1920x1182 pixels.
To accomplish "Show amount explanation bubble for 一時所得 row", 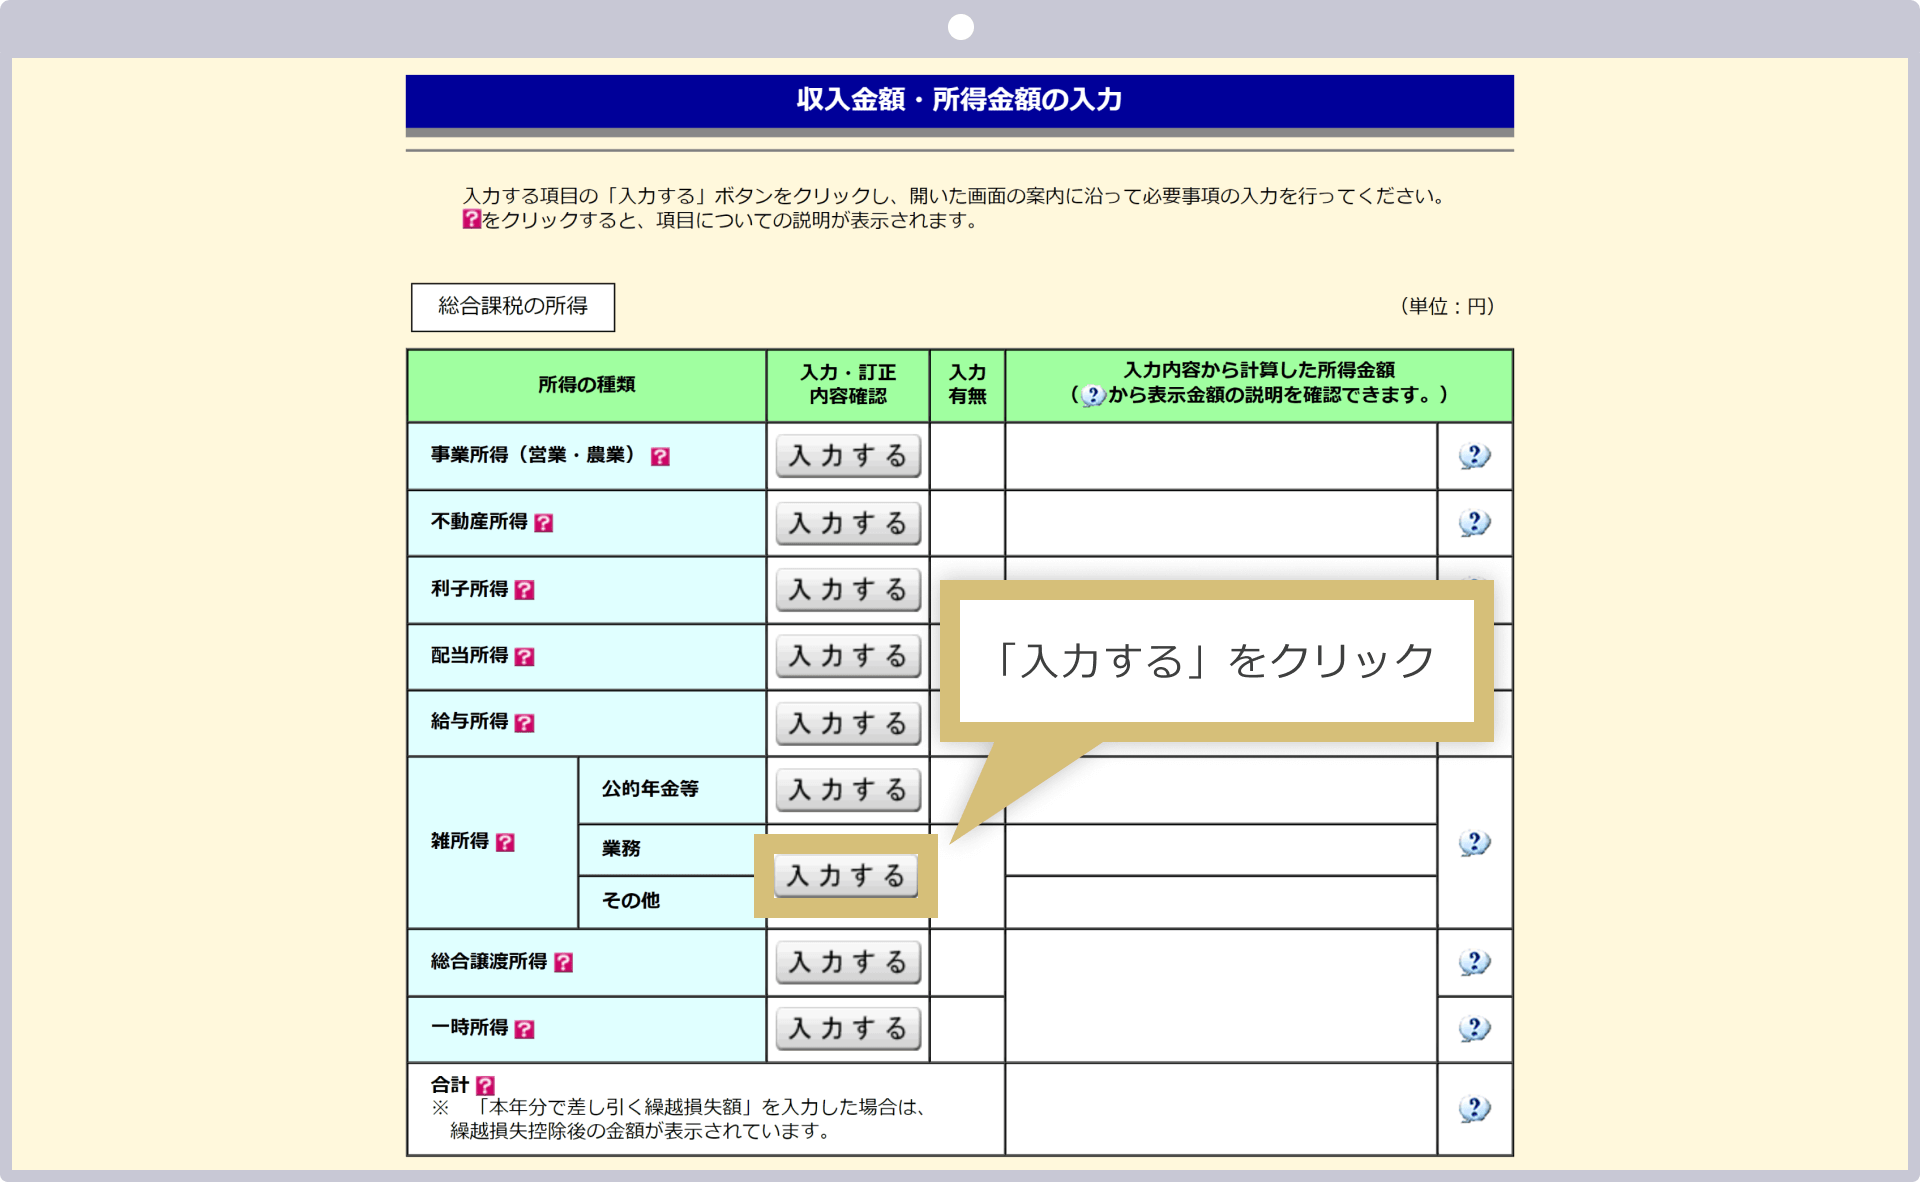I will (x=1474, y=1028).
